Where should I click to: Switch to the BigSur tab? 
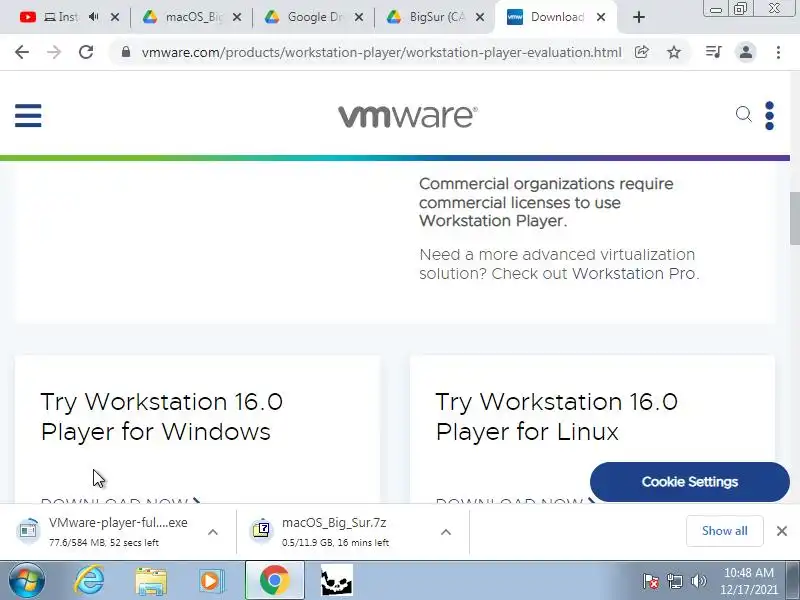436,17
